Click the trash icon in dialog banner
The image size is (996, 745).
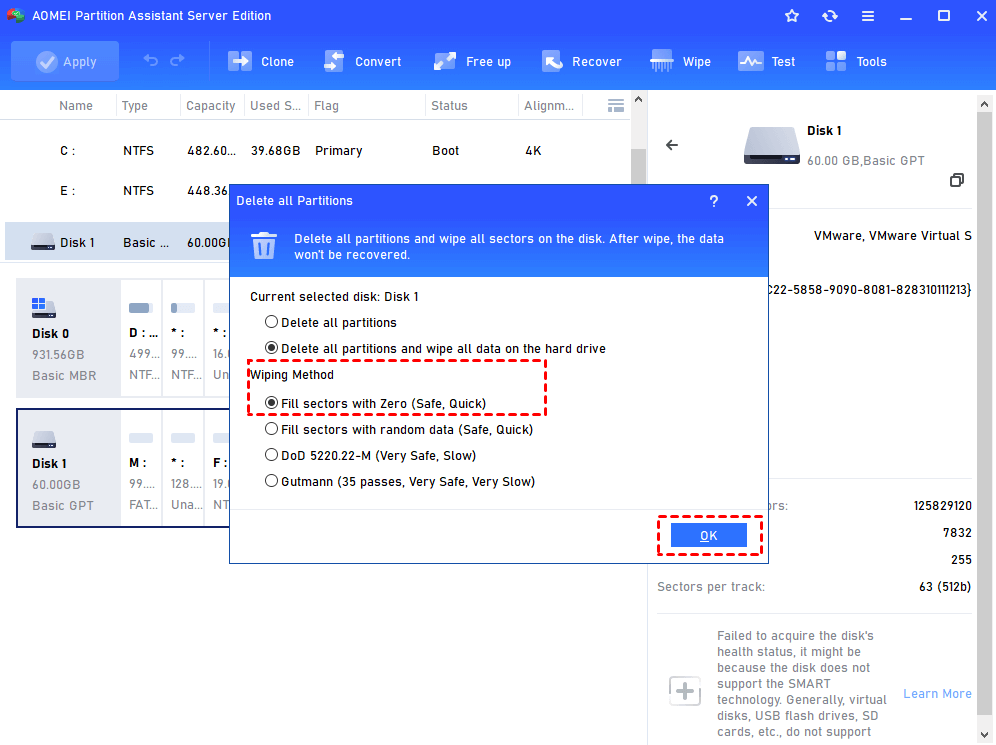click(x=264, y=246)
